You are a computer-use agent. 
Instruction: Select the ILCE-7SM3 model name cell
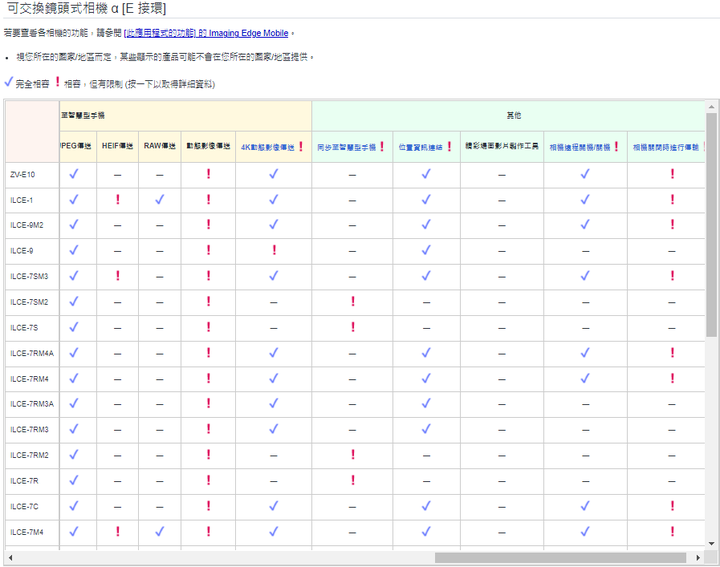pos(32,277)
